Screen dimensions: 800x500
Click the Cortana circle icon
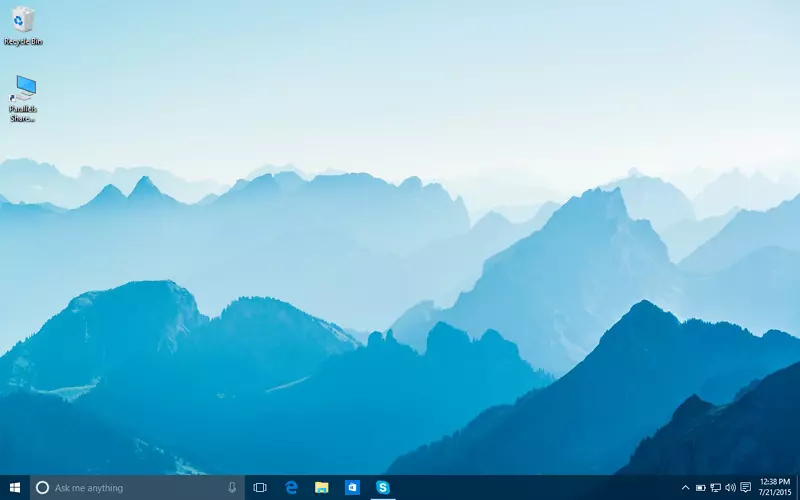42,488
